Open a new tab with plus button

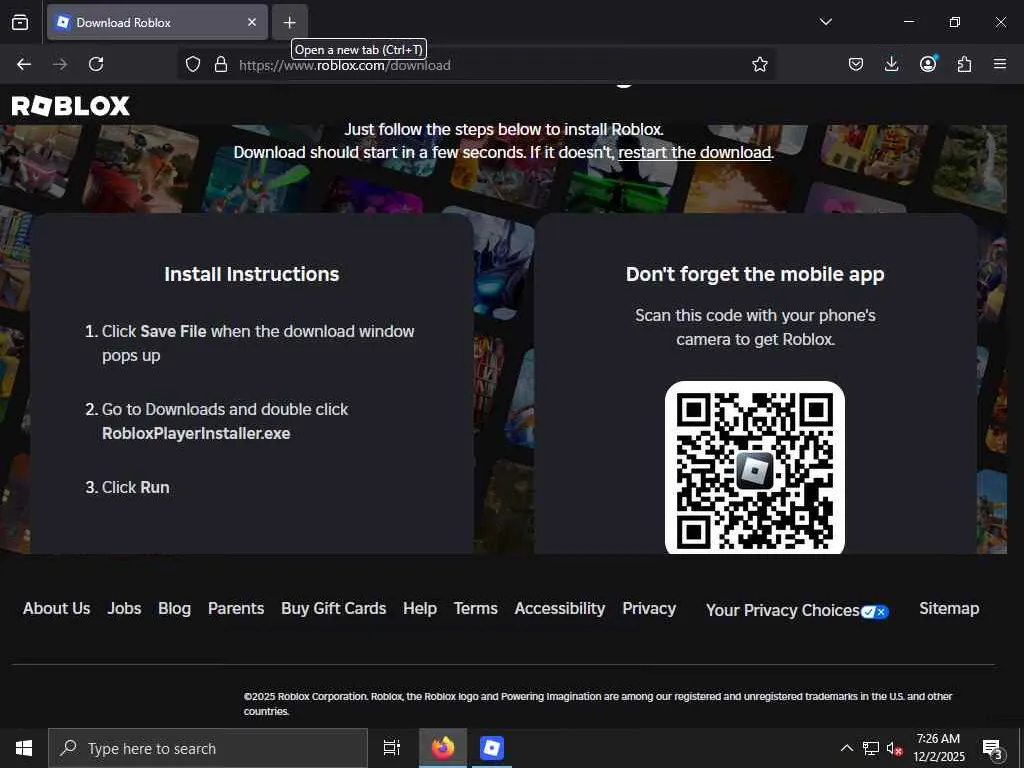tap(289, 22)
